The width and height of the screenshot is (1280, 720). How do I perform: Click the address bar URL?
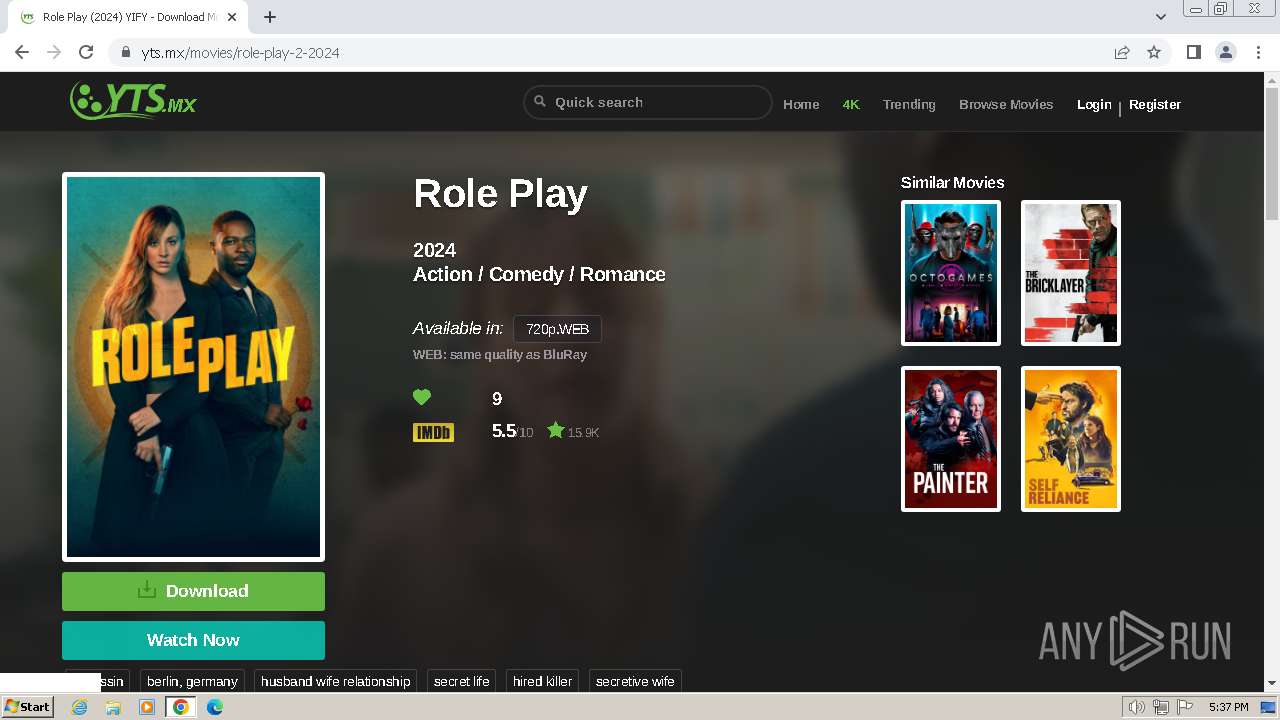(x=240, y=53)
